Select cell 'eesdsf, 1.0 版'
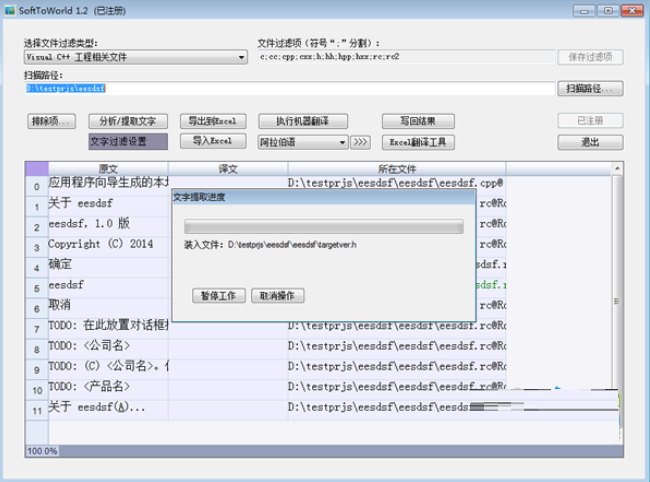Viewport: 650px width, 482px height. [x=108, y=227]
